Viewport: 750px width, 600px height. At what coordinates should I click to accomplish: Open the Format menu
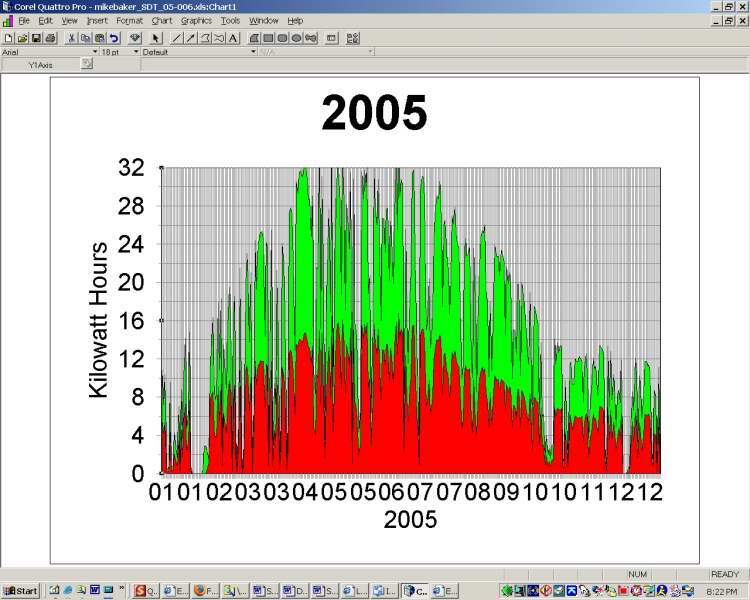(129, 20)
